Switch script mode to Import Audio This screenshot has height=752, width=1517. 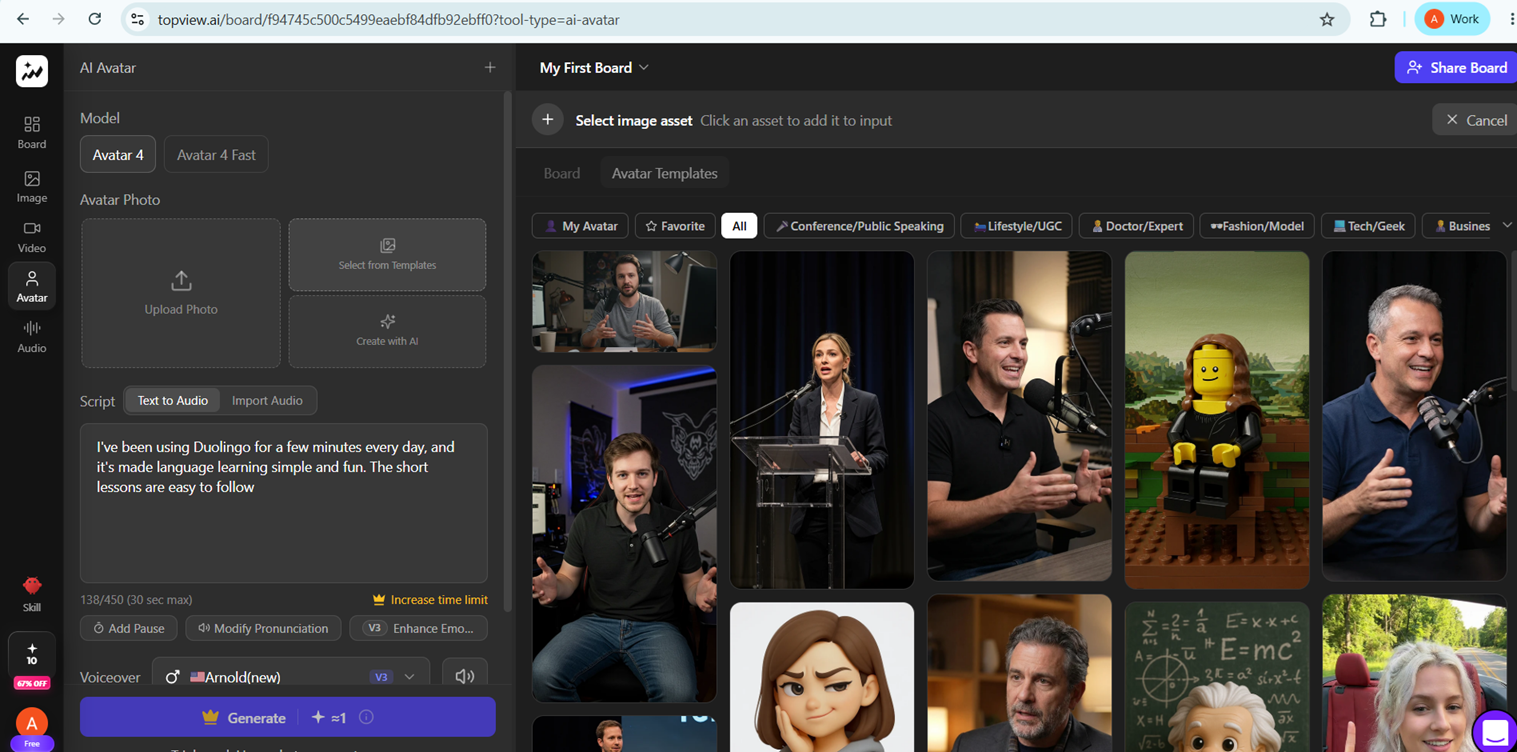[267, 400]
